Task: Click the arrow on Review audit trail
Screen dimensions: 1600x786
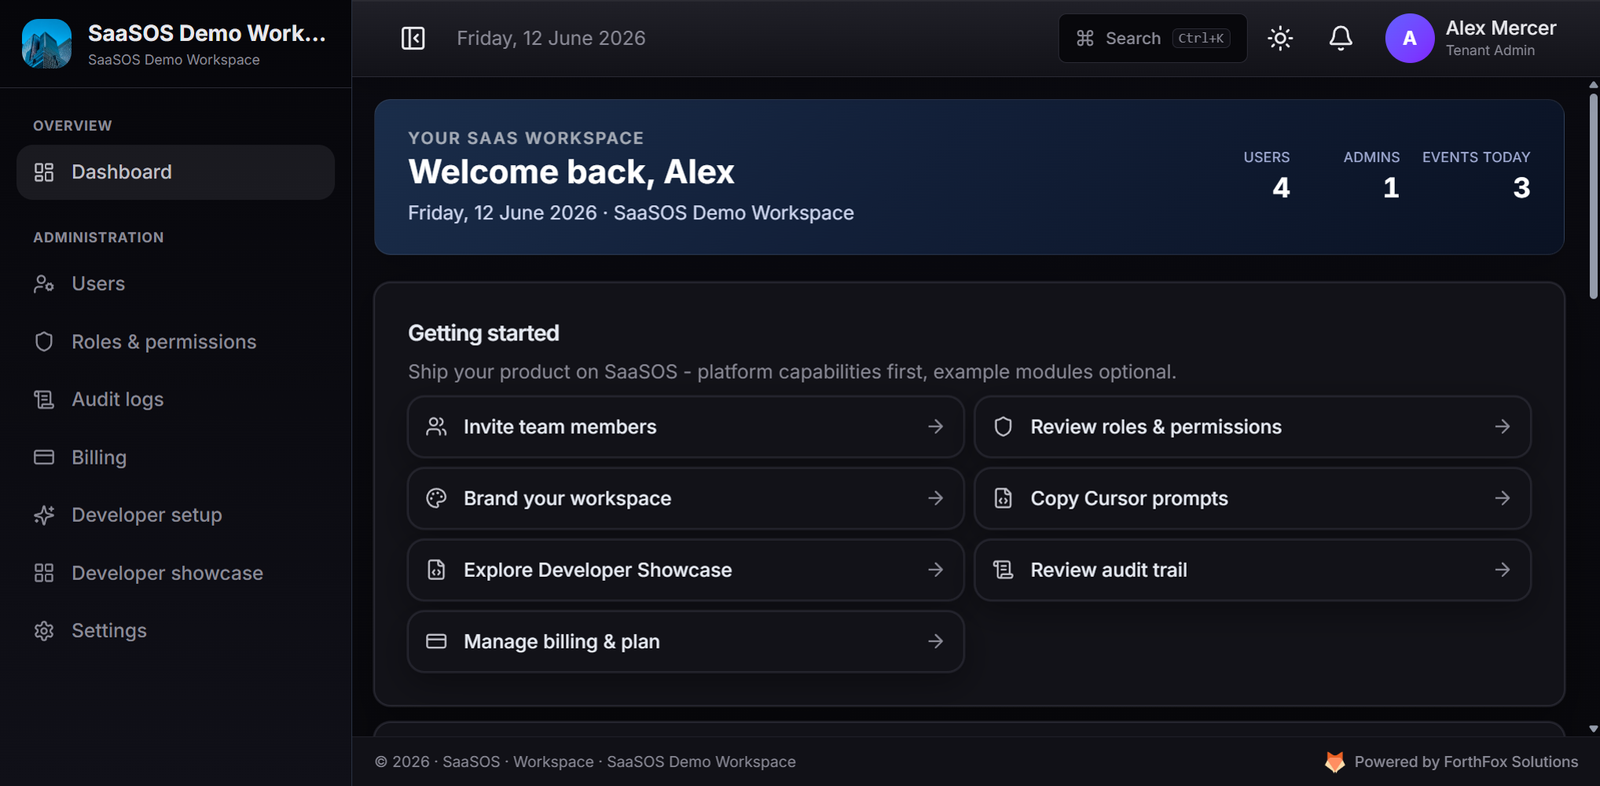Action: (x=1502, y=570)
